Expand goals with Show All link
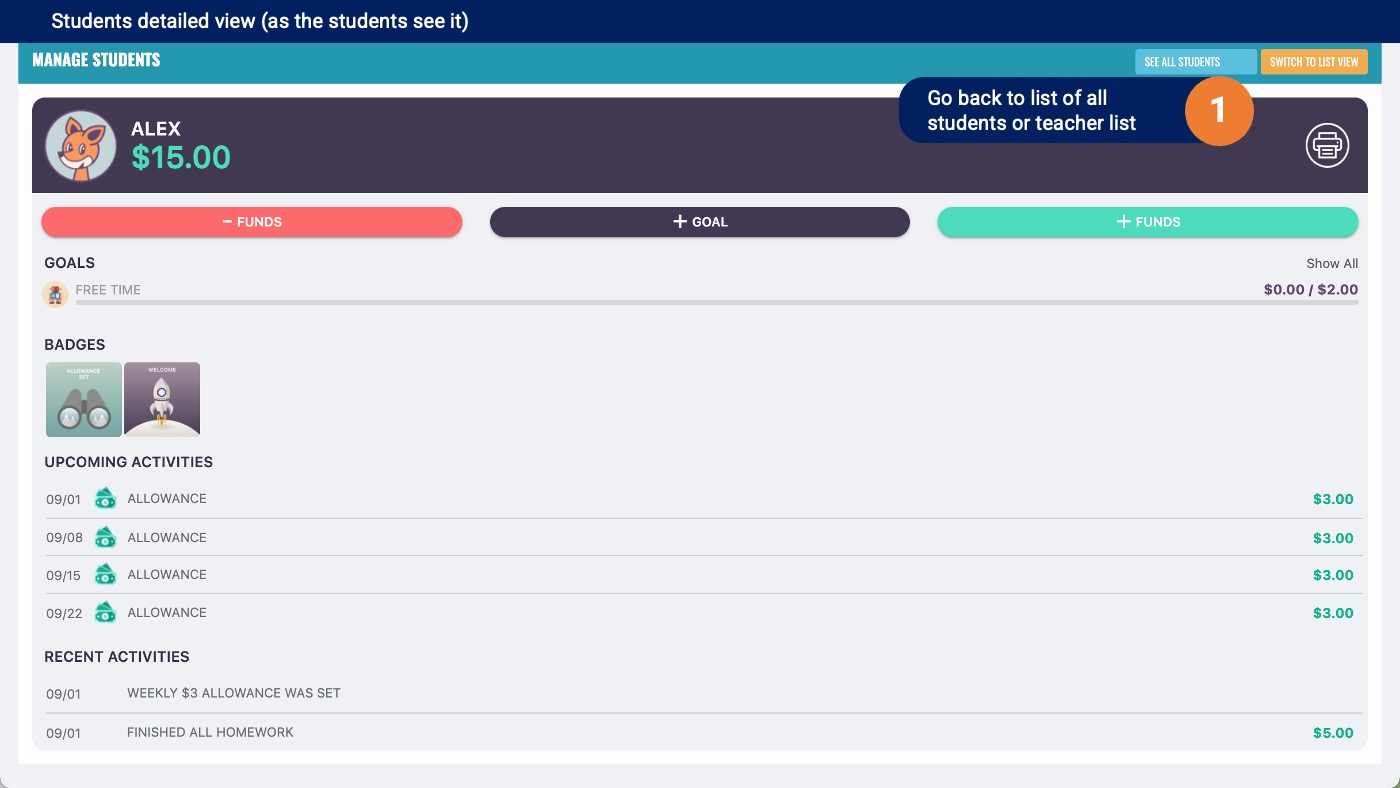Screen dimensions: 1400x788 pos(1332,264)
